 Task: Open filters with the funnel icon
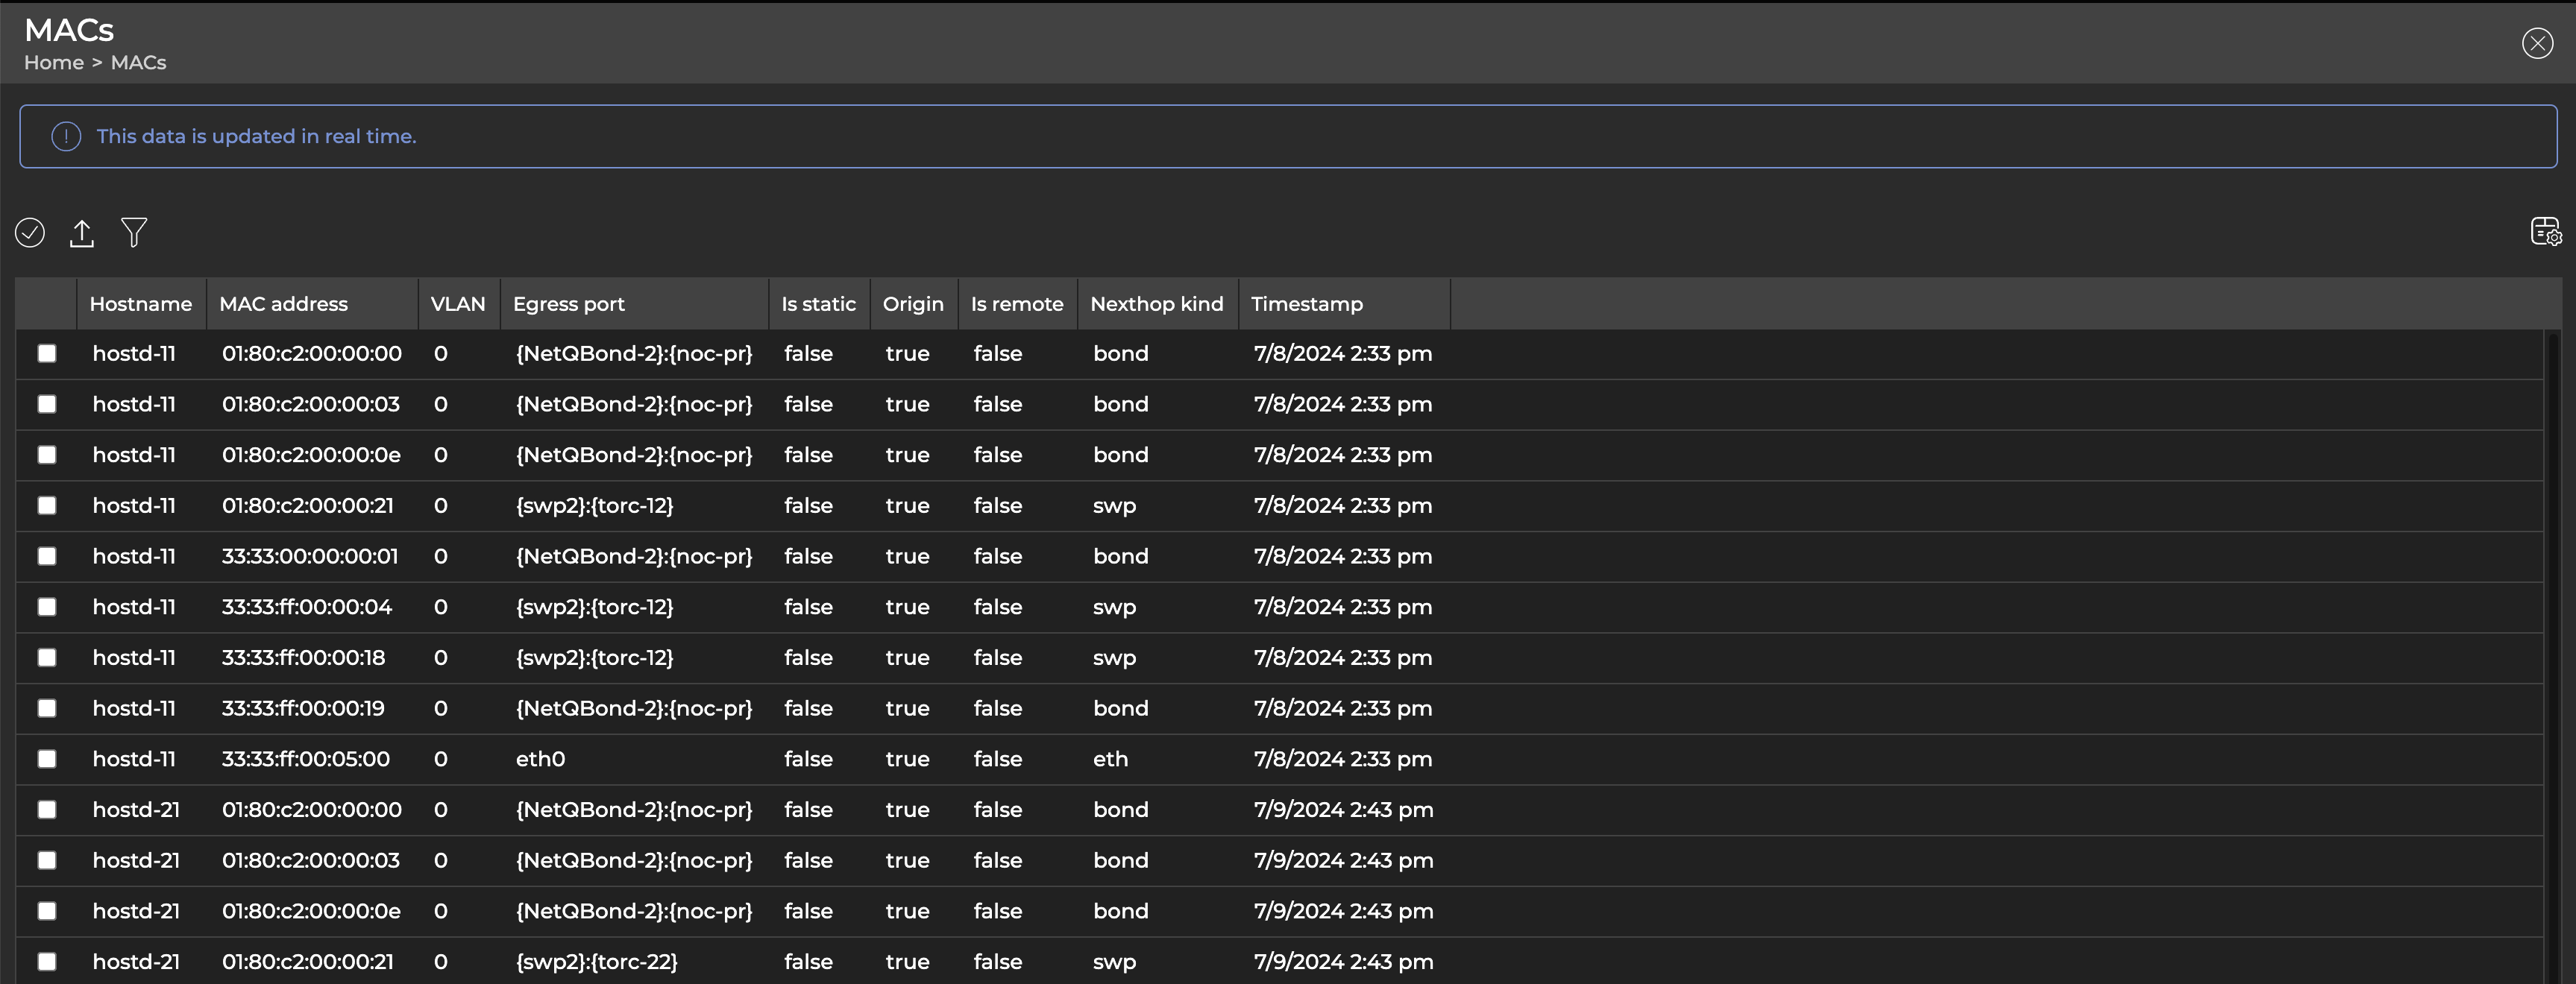coord(134,232)
